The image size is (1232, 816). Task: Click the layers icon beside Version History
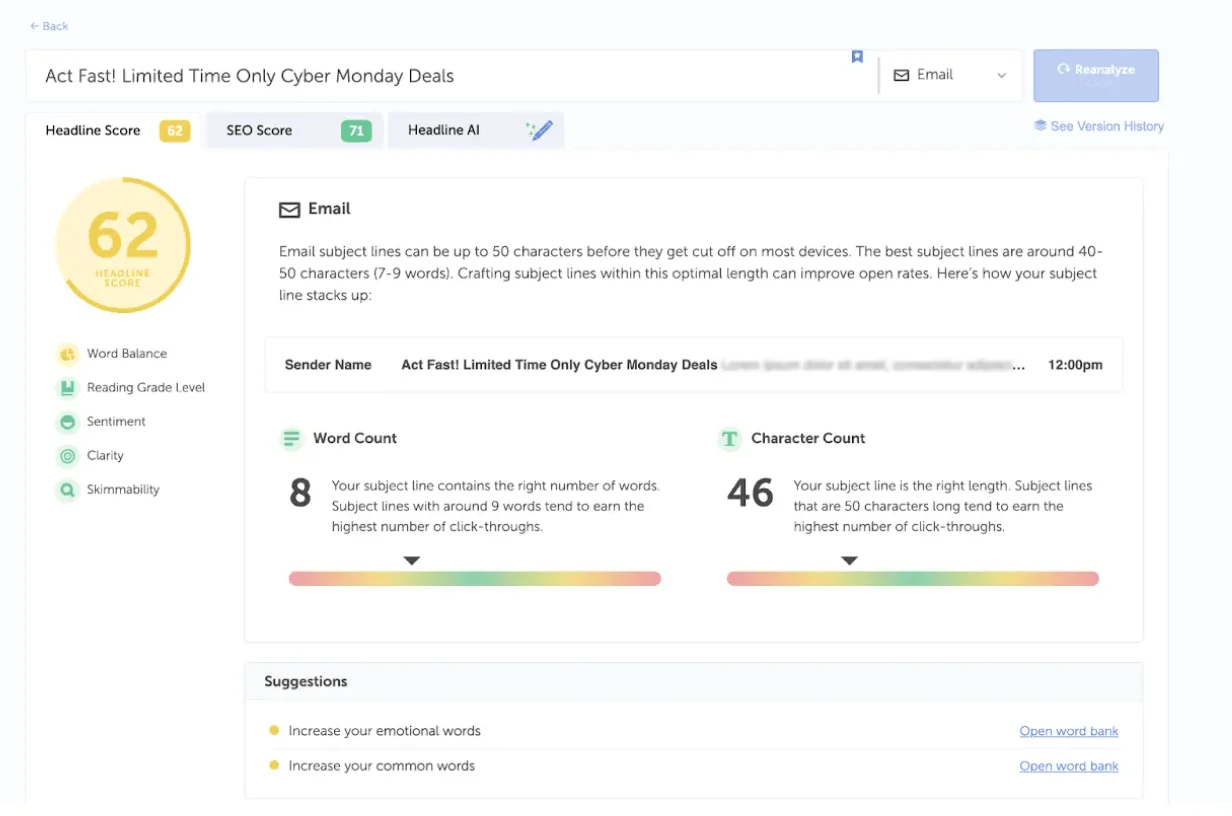(x=1040, y=126)
